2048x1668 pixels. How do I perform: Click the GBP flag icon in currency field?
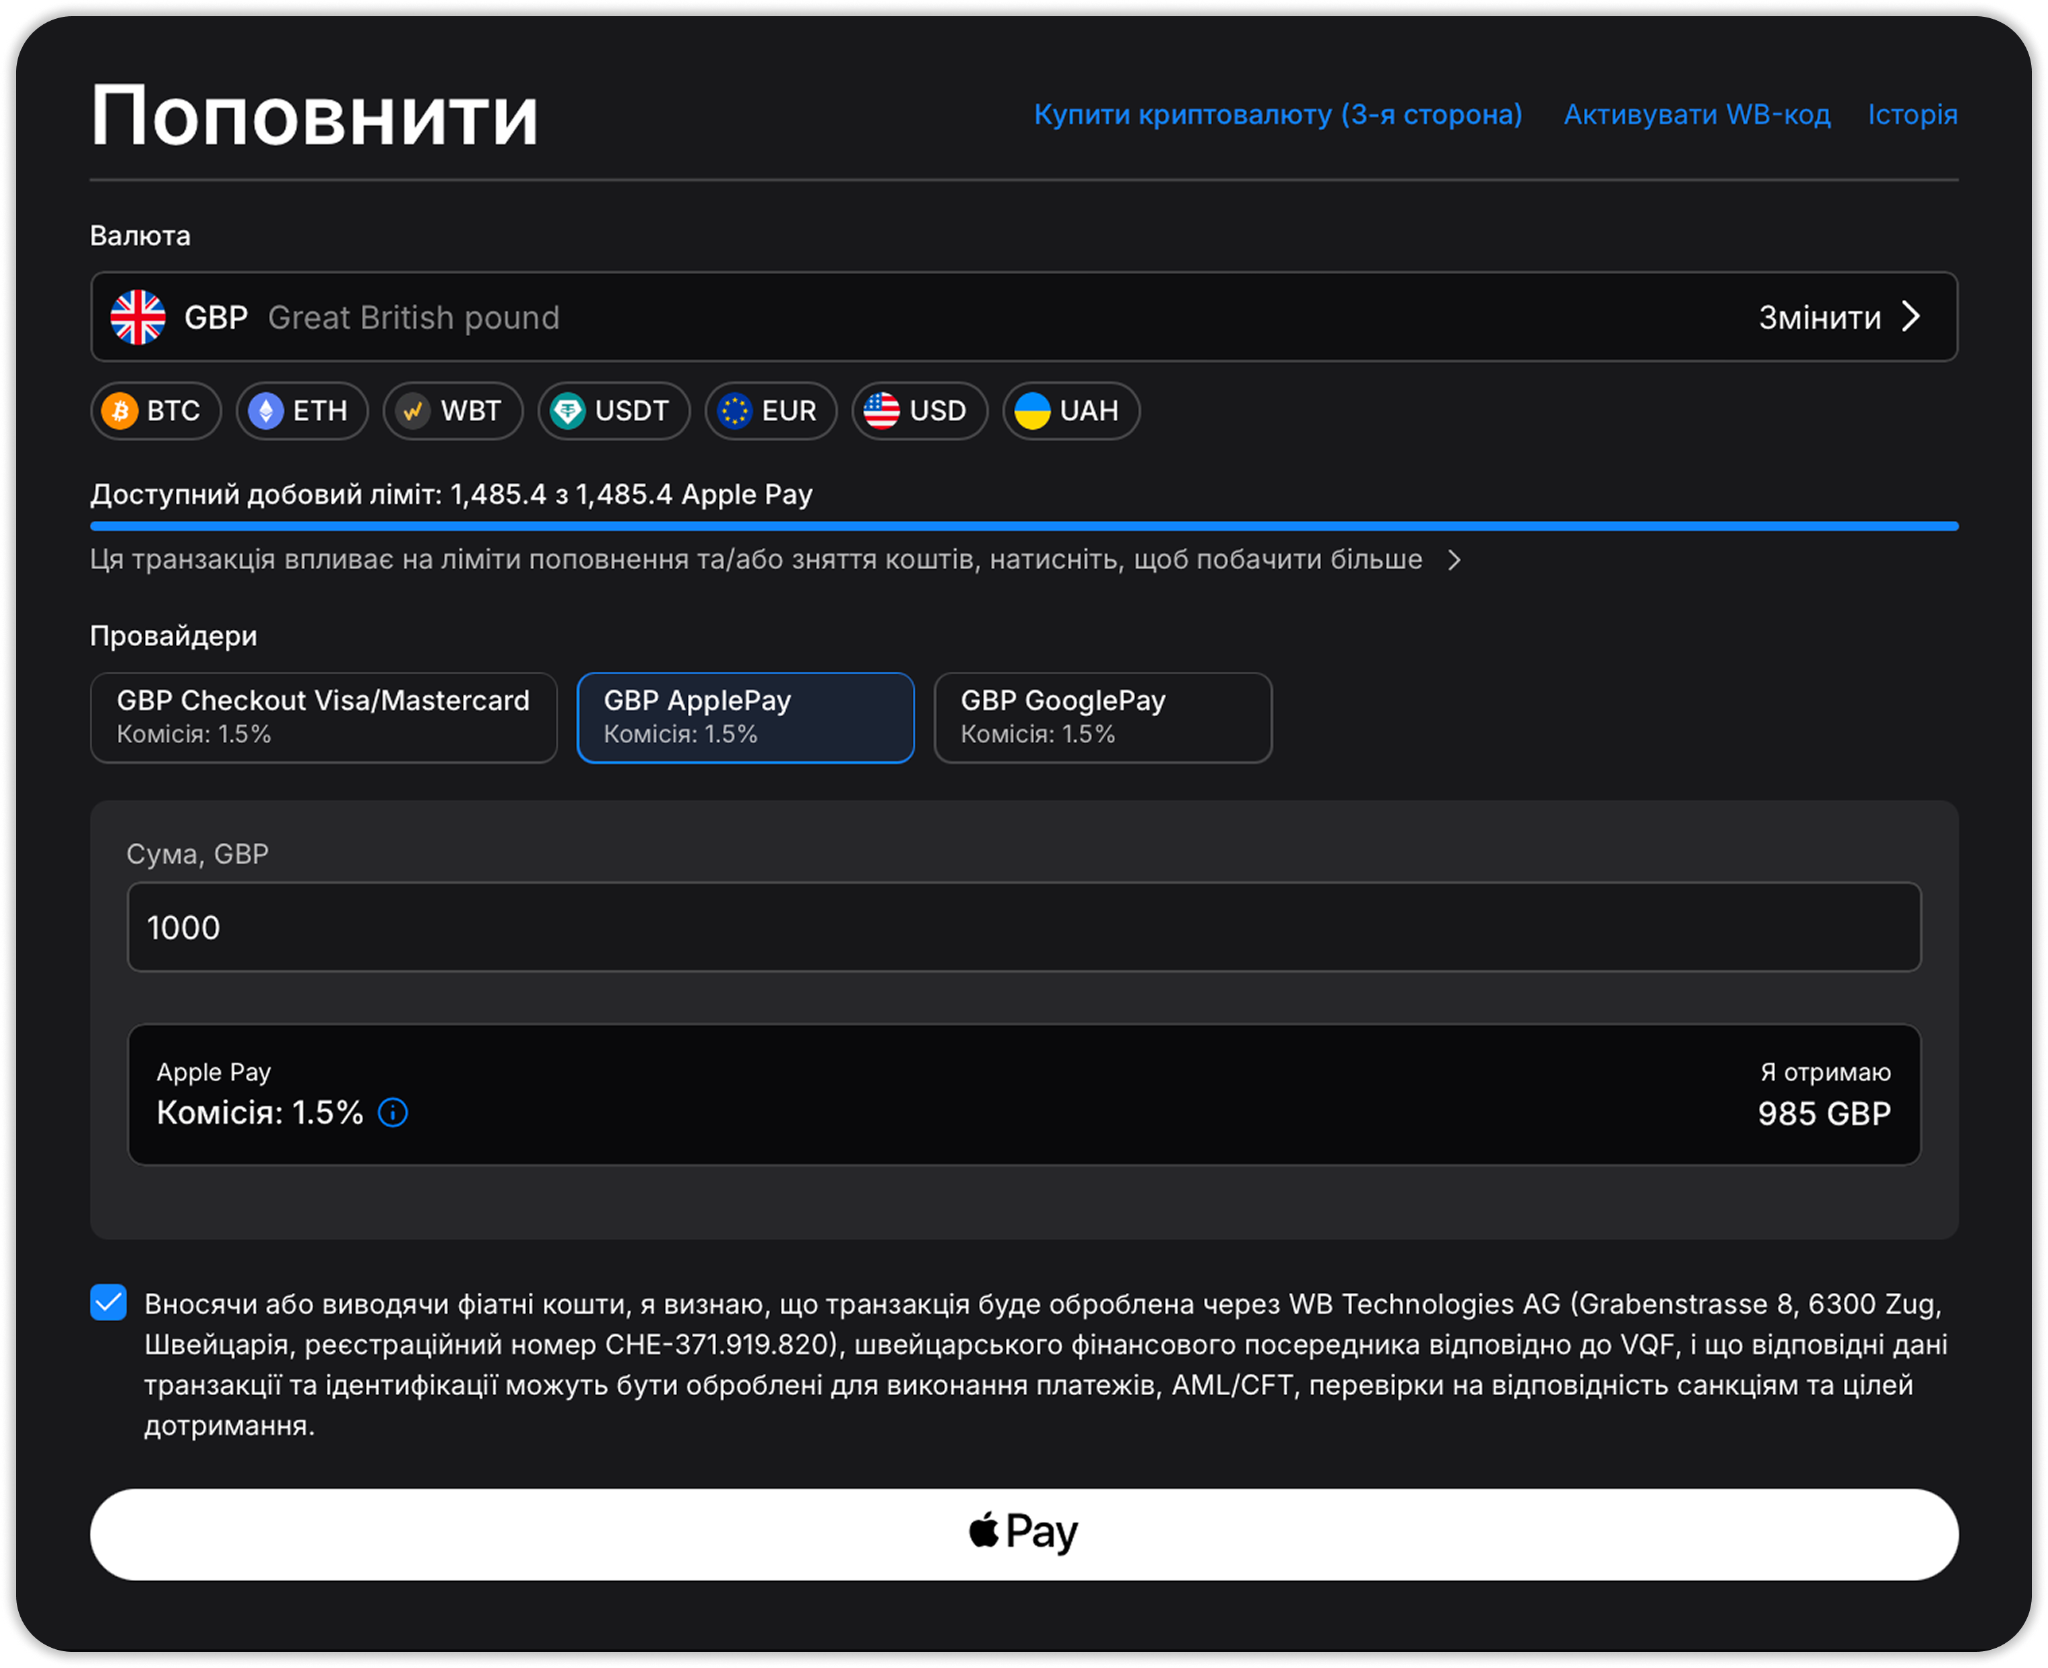138,317
